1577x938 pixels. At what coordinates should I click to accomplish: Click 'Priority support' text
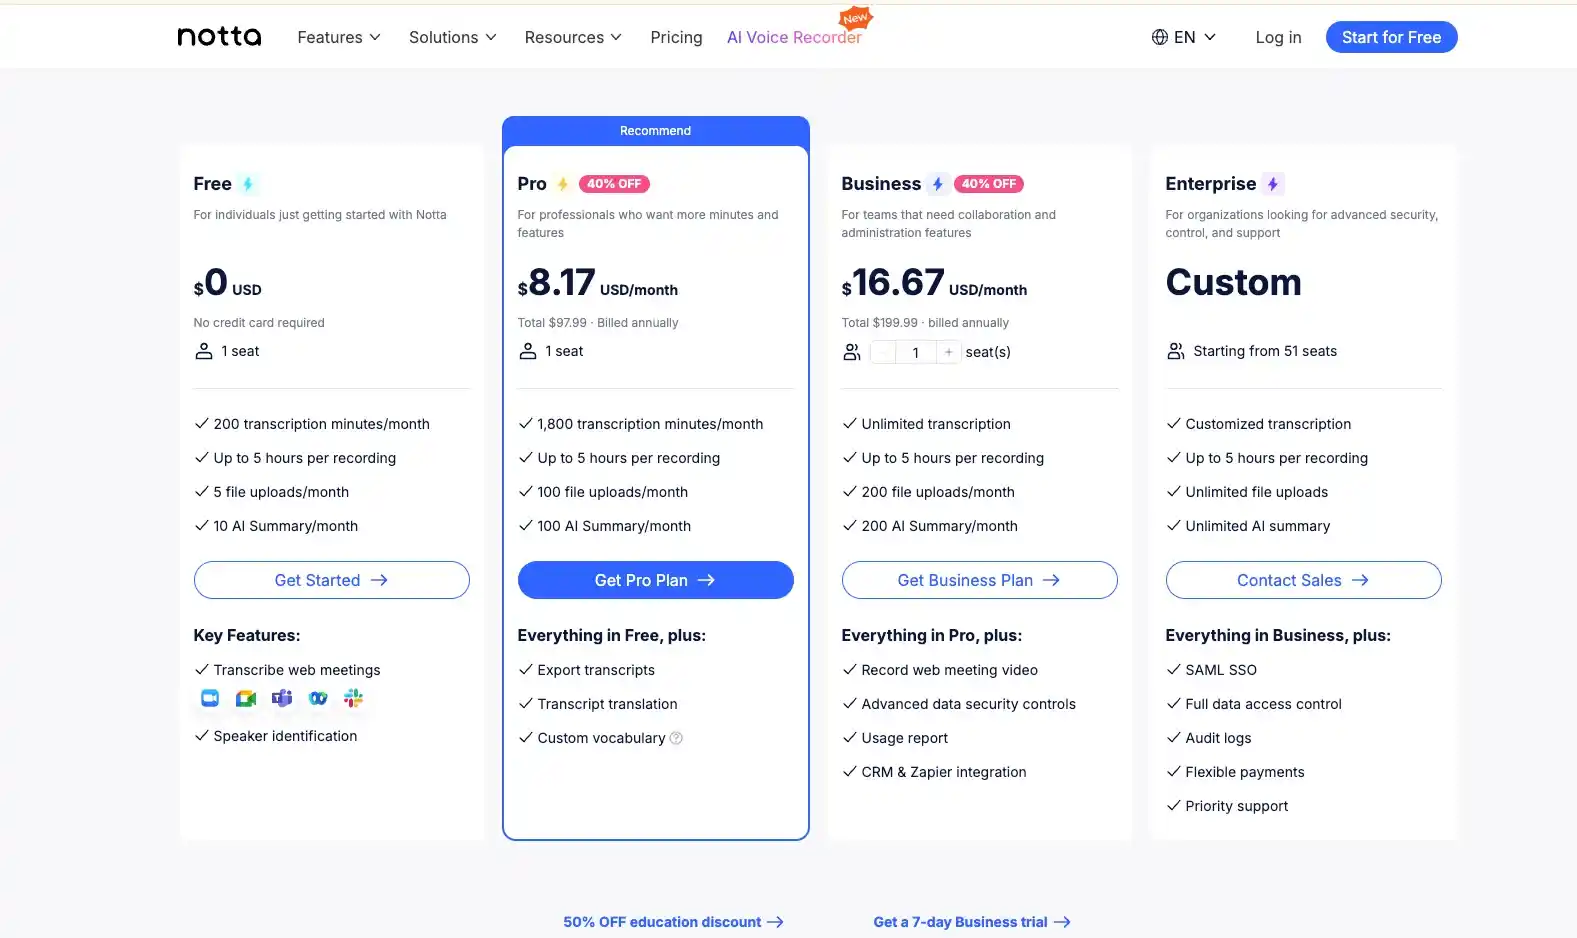coord(1236,806)
